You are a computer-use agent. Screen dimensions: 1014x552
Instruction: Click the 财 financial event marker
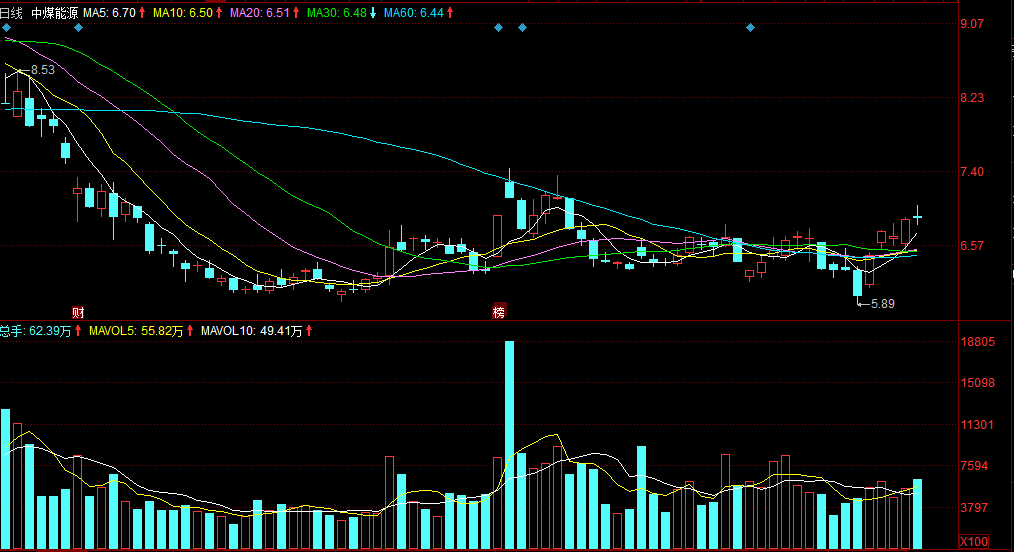78,312
